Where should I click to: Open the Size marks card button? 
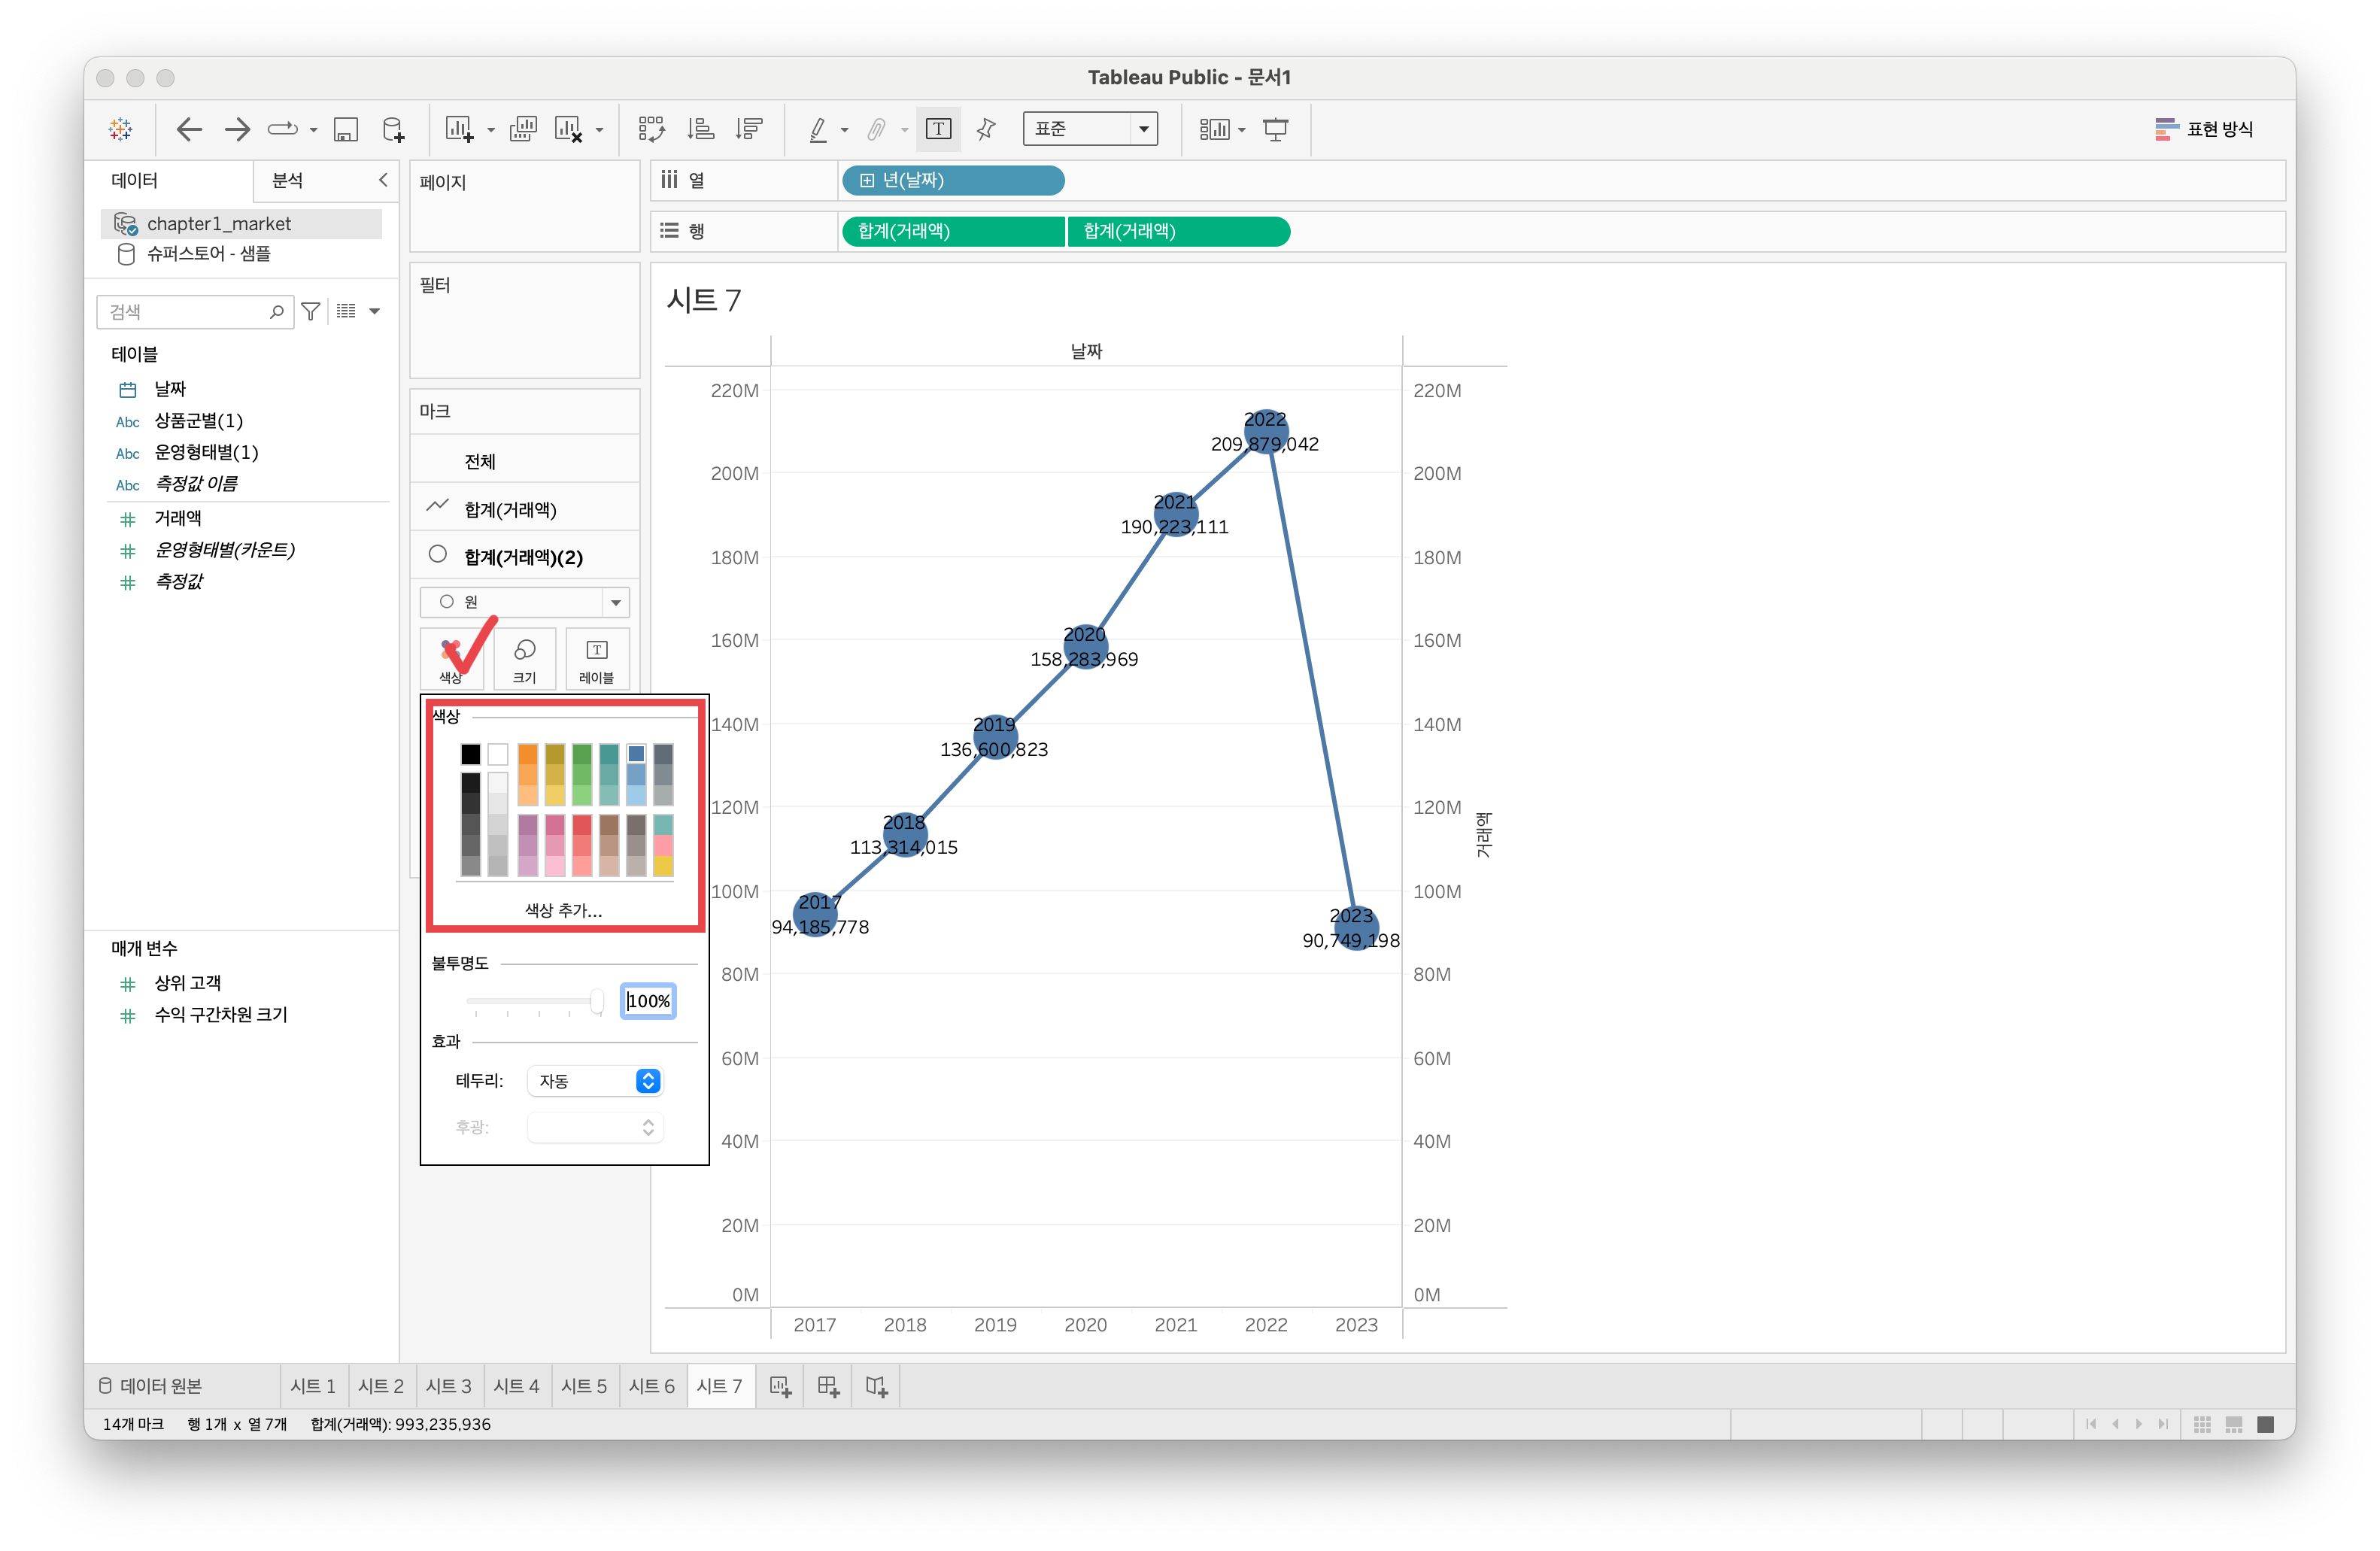coord(524,658)
